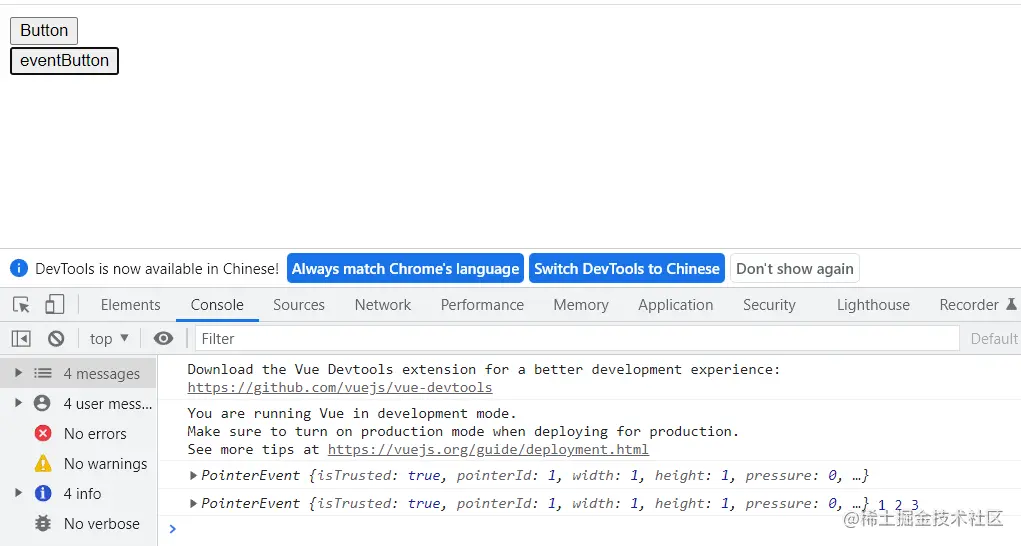Image resolution: width=1021 pixels, height=546 pixels.
Task: Click the yellow warning triangle icon
Action: point(43,463)
